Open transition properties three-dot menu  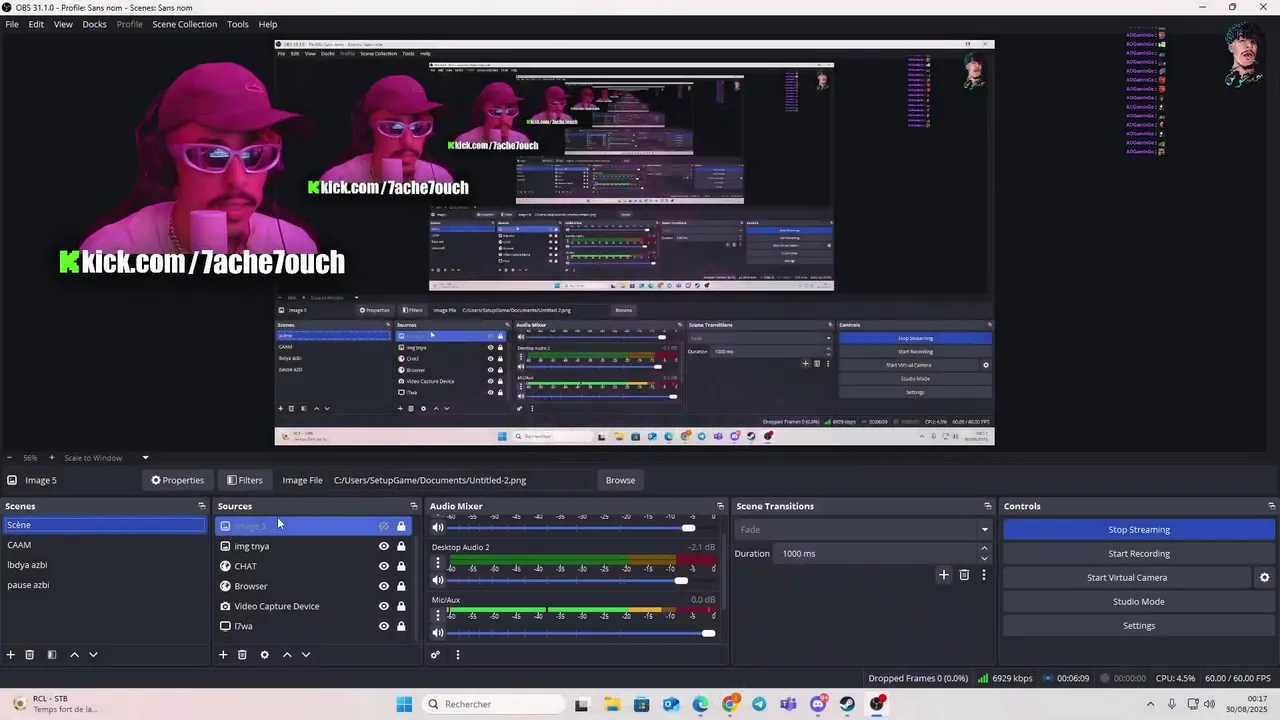[x=984, y=575]
